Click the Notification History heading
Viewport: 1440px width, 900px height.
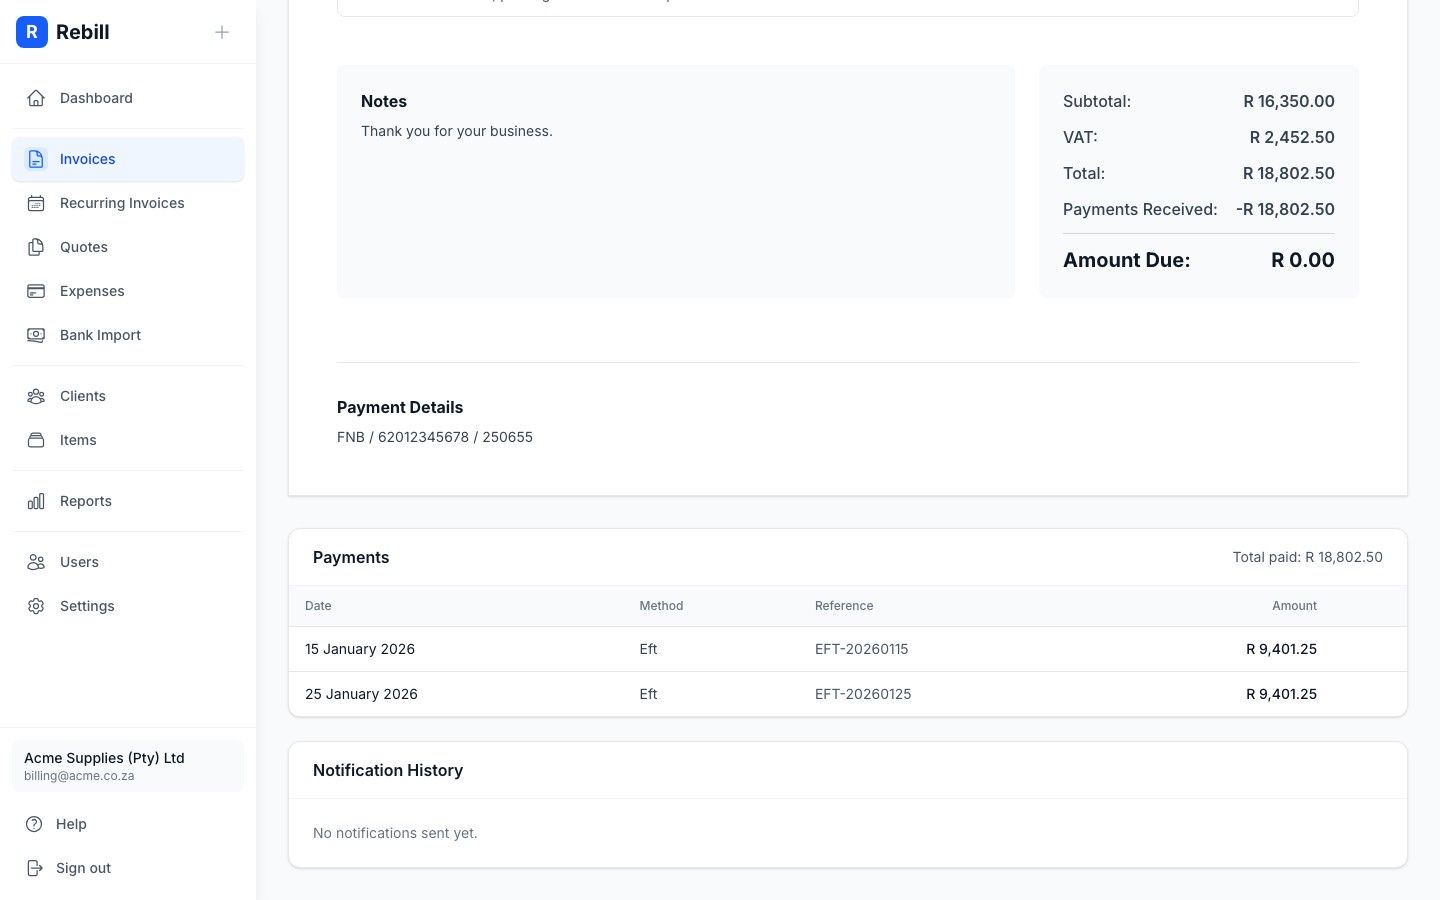coord(388,770)
